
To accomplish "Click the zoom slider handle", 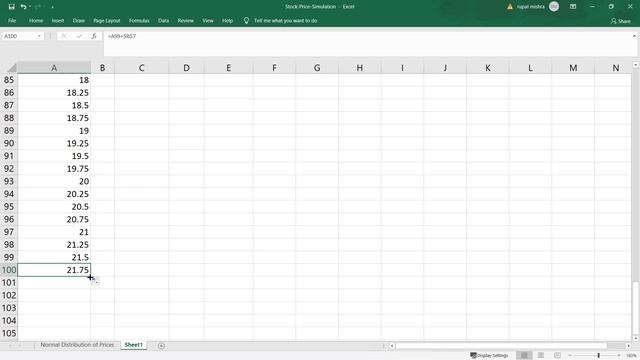I will (599, 356).
